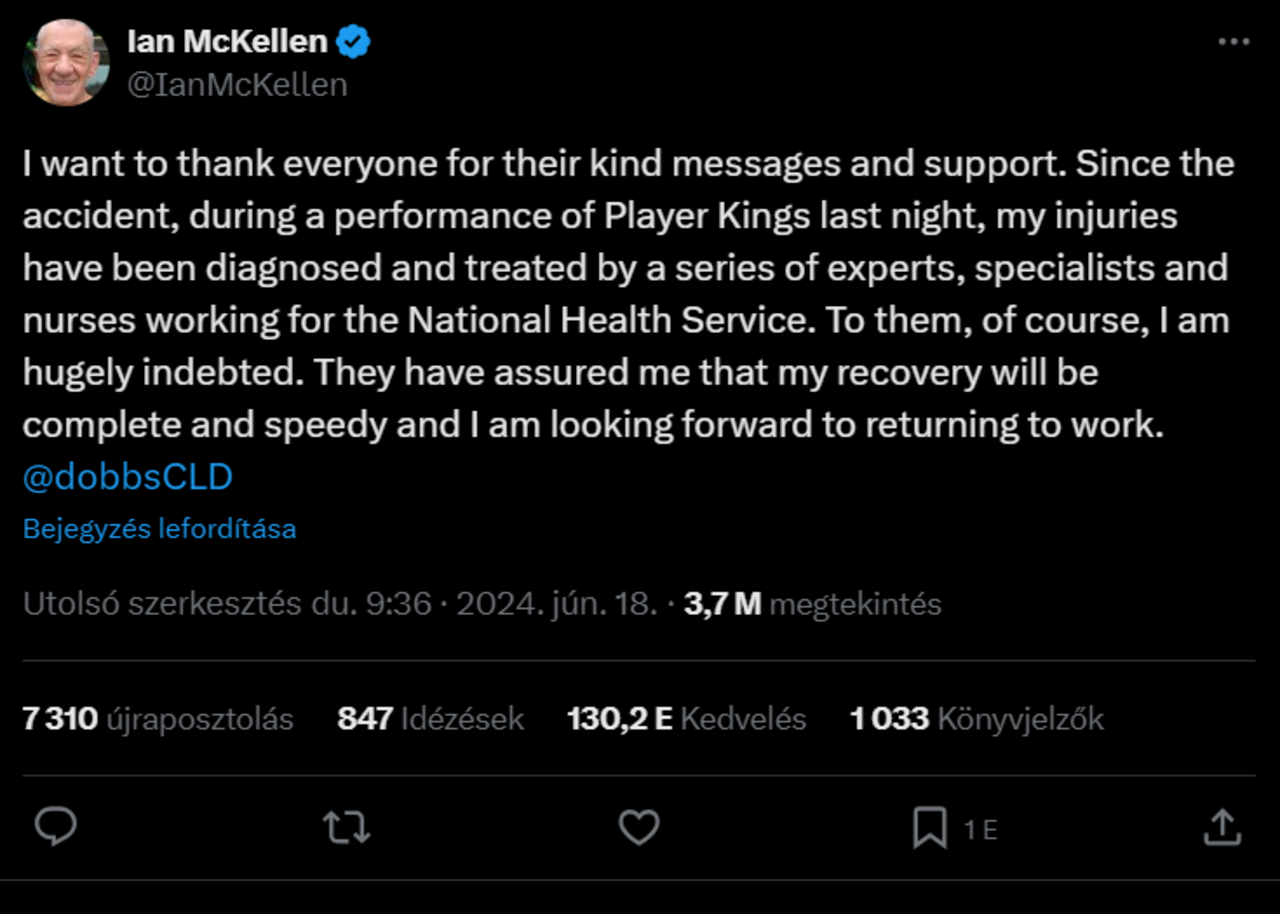Show the 7 310 újraposztolás list

158,719
